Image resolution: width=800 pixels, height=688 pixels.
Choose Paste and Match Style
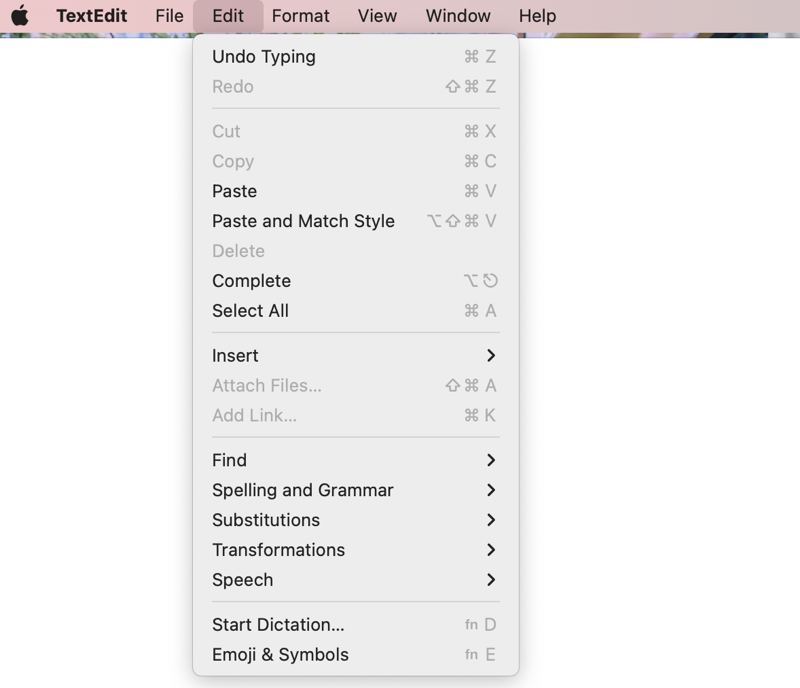(x=303, y=221)
